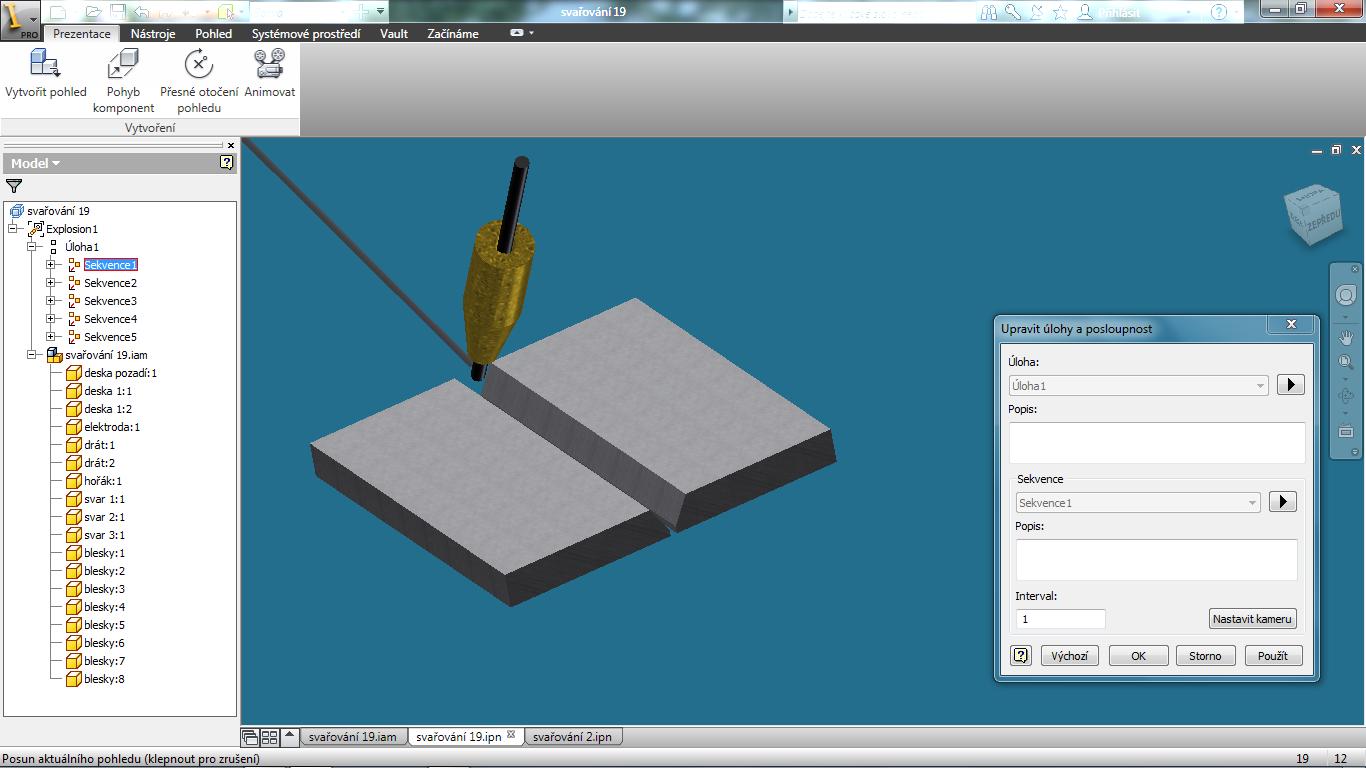Image resolution: width=1366 pixels, height=768 pixels.
Task: Open the steering wheel on navigation bar
Action: [1346, 297]
